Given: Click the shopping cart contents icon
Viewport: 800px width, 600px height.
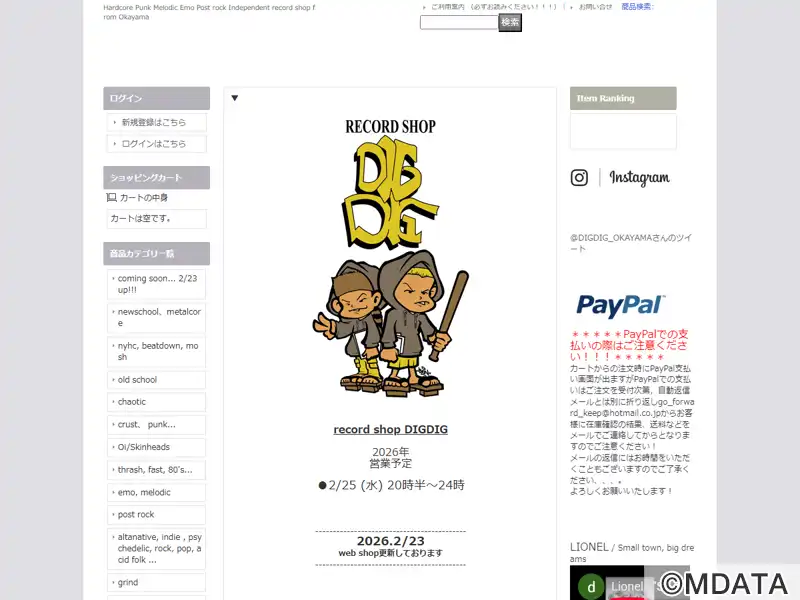Looking at the screenshot, I should coord(111,197).
